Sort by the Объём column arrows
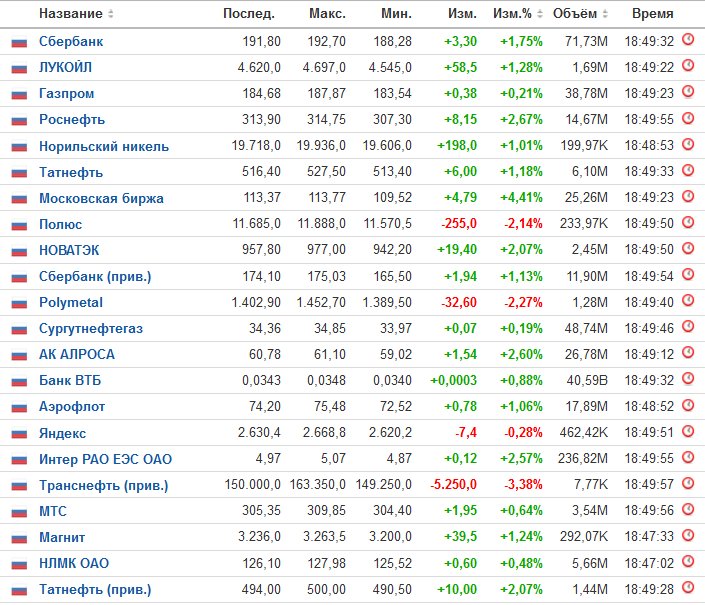This screenshot has width=705, height=605. (605, 14)
